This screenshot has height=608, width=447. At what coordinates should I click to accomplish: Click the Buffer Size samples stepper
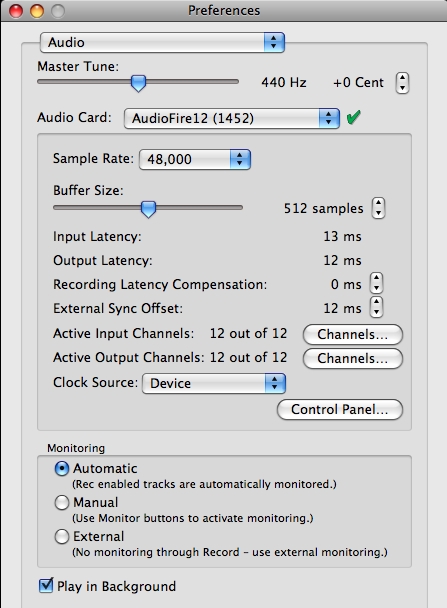point(378,208)
